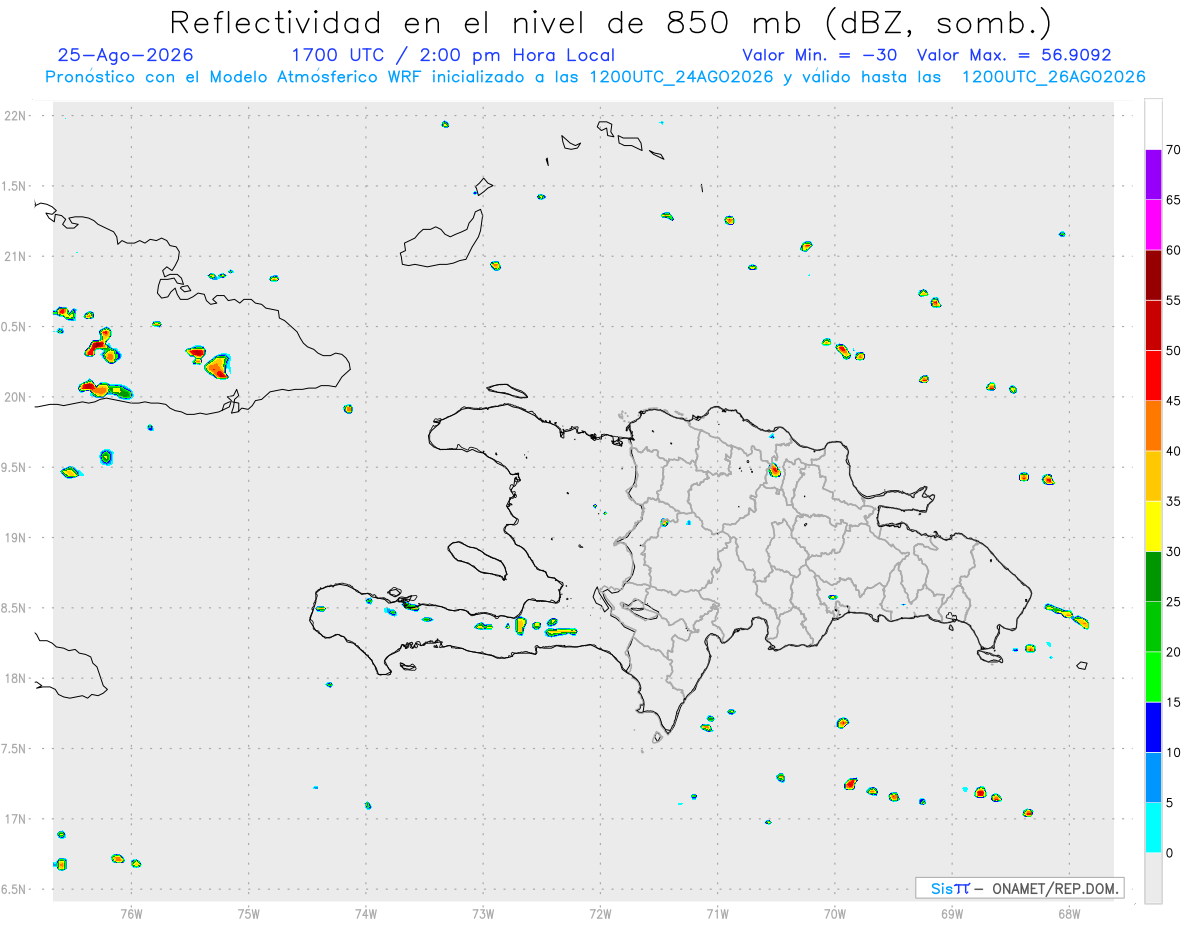The image size is (1200, 927).
Task: Select the '18N' latitude axis label
Action: pos(16,678)
